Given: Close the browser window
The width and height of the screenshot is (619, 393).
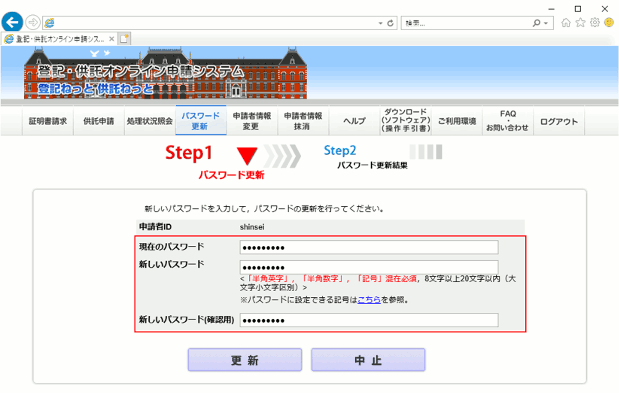Looking at the screenshot, I should [x=604, y=9].
